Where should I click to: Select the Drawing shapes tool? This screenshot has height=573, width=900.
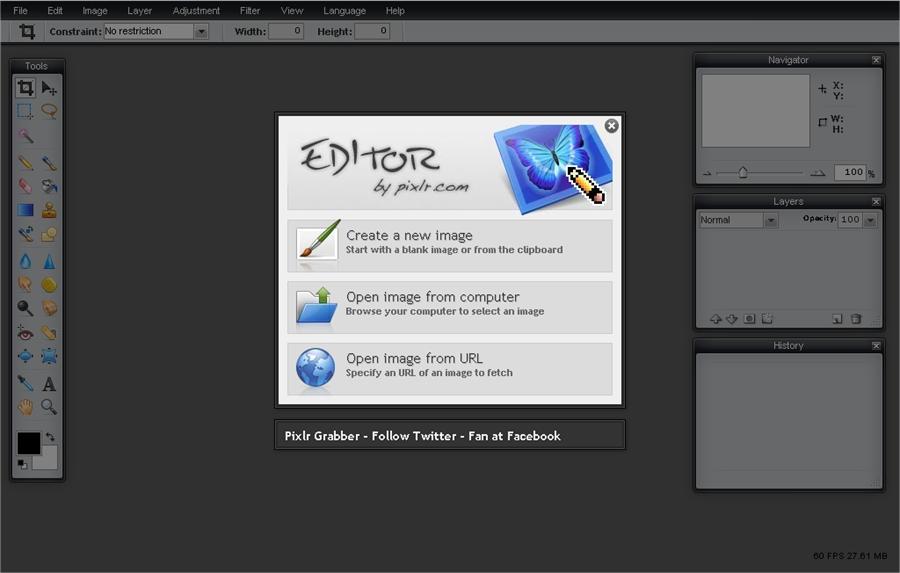49,234
